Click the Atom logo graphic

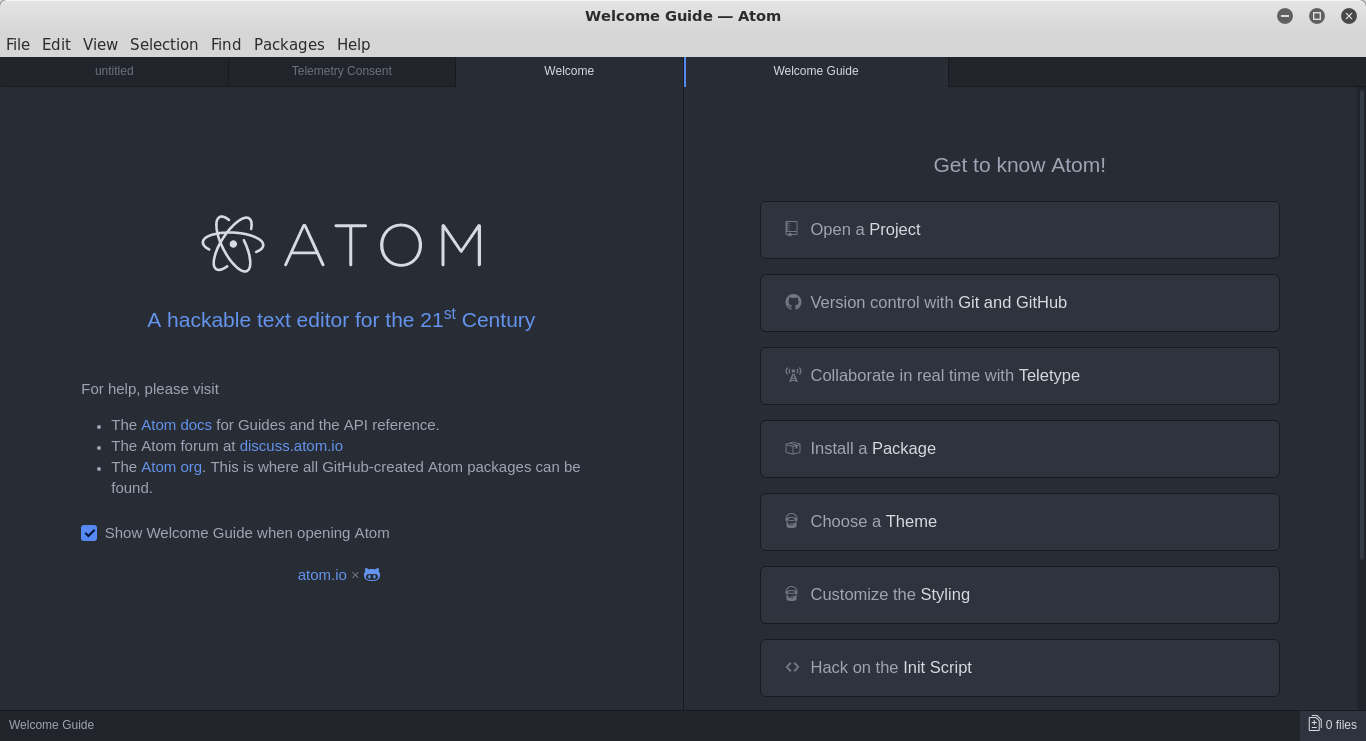[342, 244]
